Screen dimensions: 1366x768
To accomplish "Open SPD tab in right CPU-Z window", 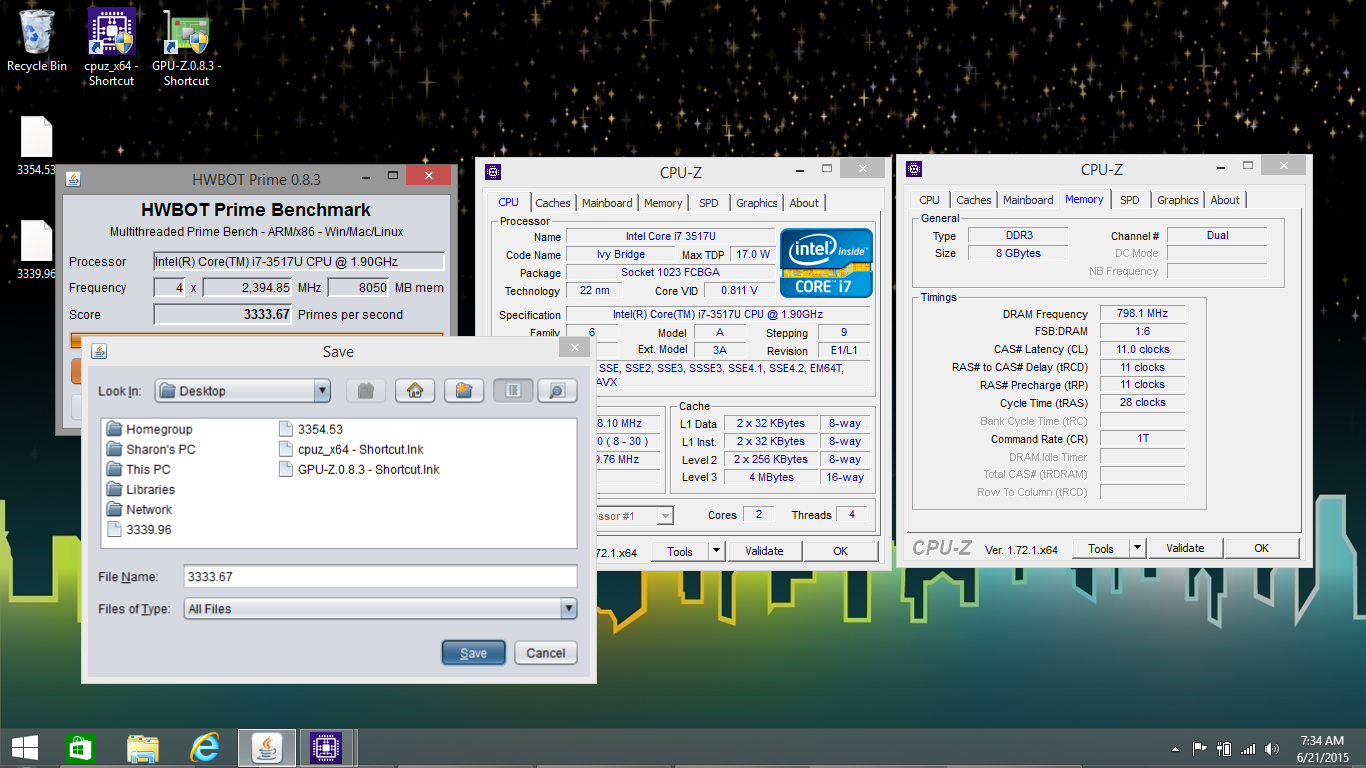I will 1130,200.
